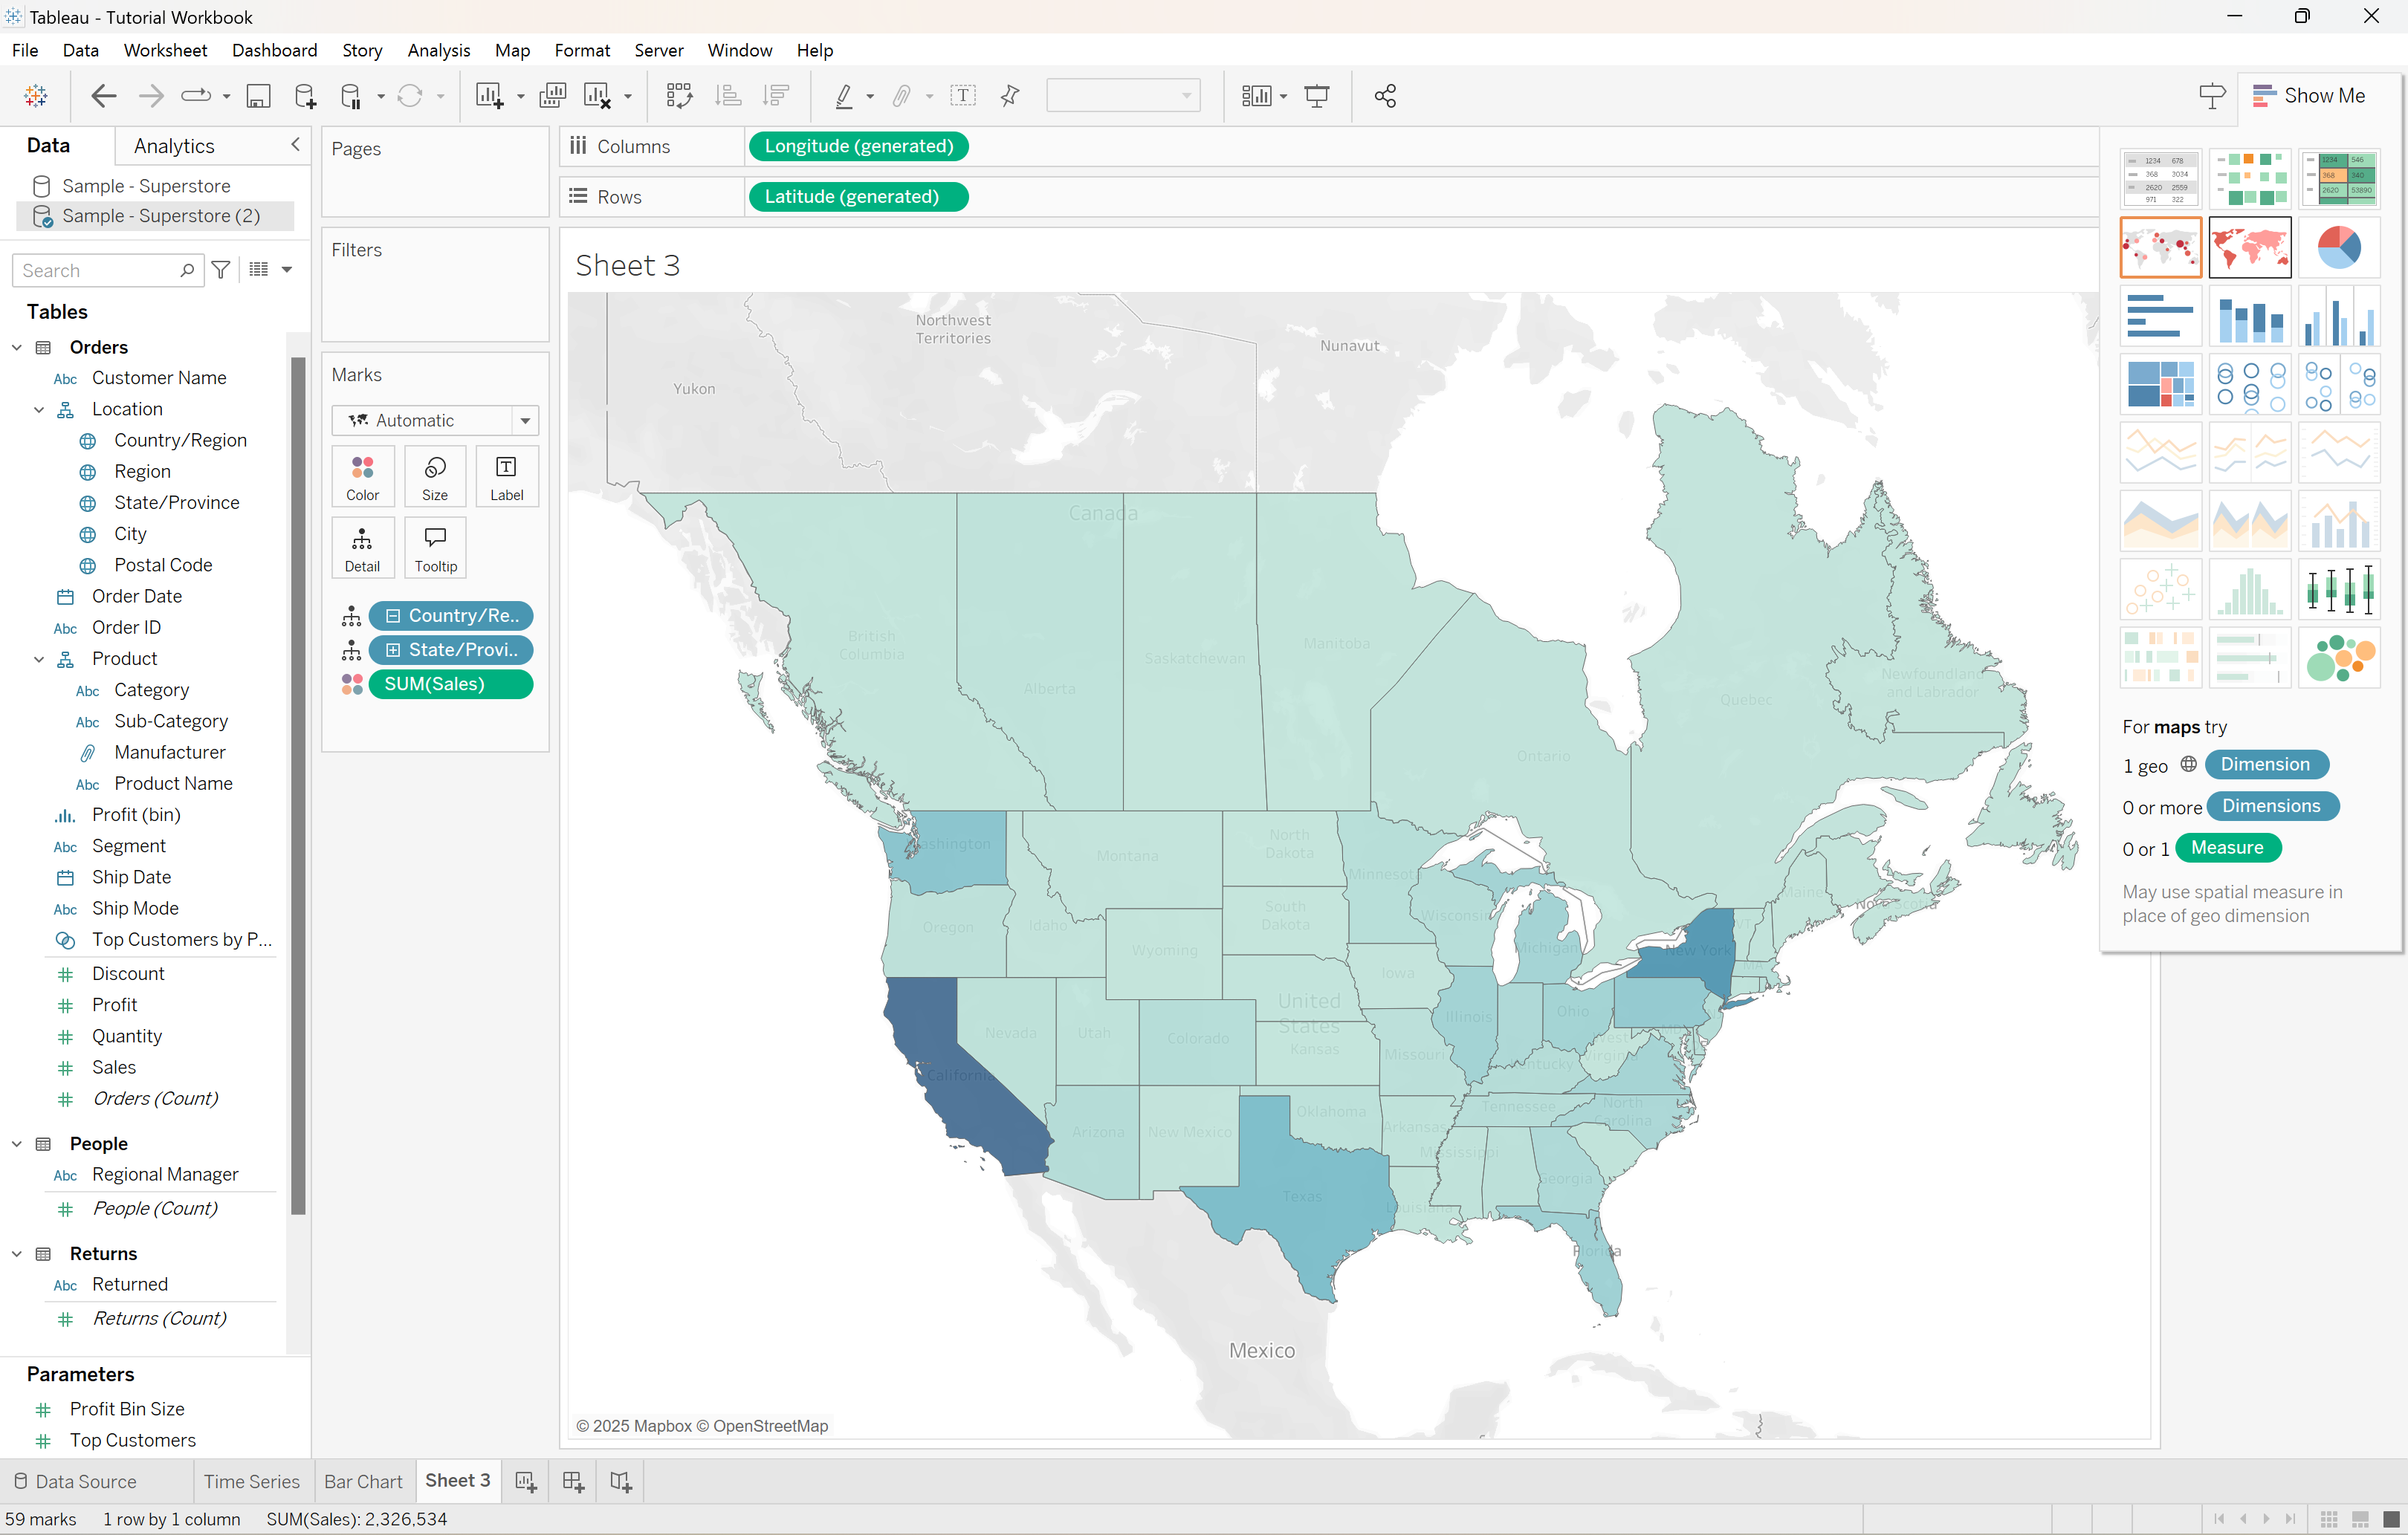Click the Search fields input box

point(108,270)
